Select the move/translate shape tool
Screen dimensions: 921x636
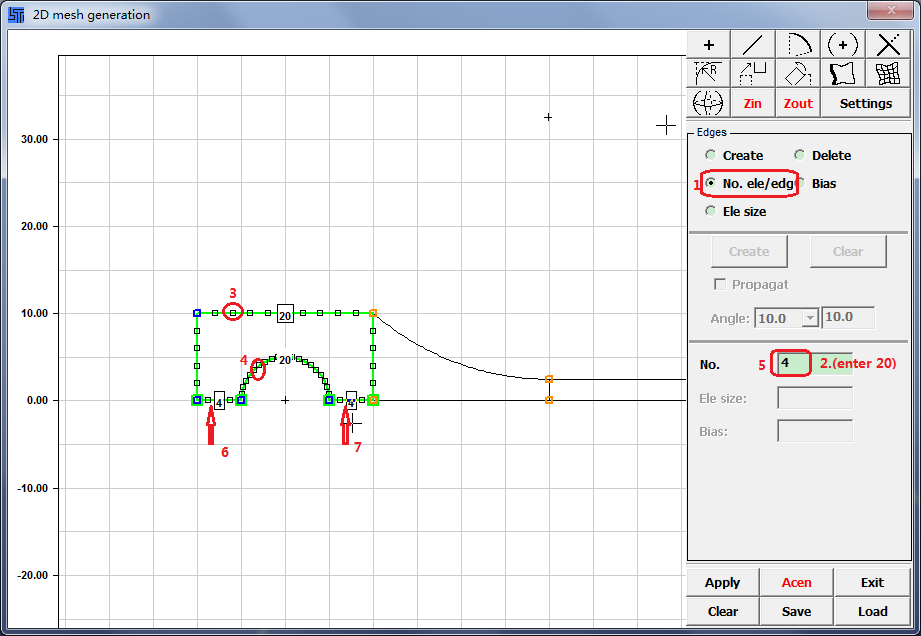753,73
